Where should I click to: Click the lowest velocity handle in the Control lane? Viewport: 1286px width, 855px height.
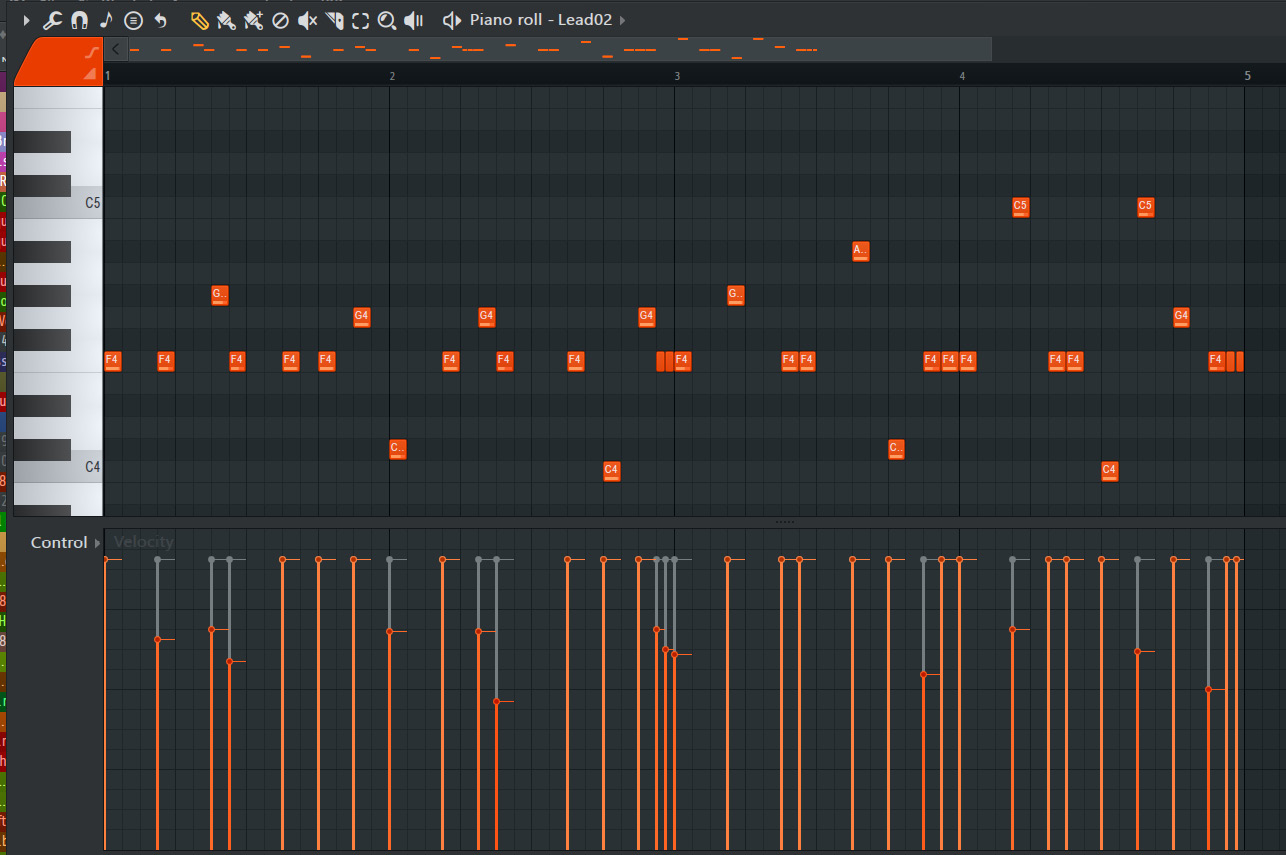496,701
